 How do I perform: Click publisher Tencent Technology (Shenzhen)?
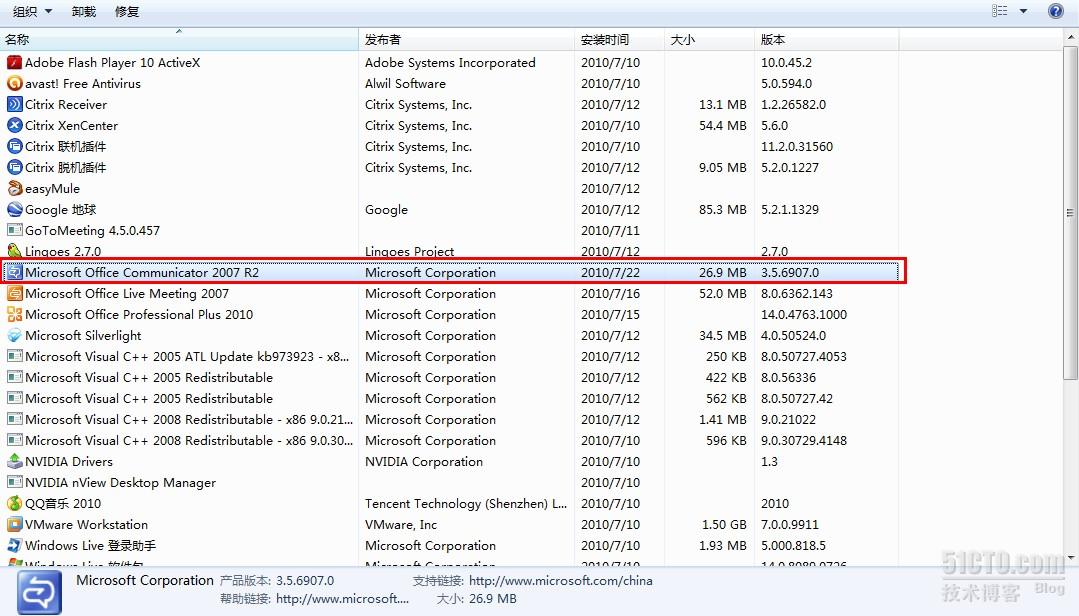(x=466, y=504)
